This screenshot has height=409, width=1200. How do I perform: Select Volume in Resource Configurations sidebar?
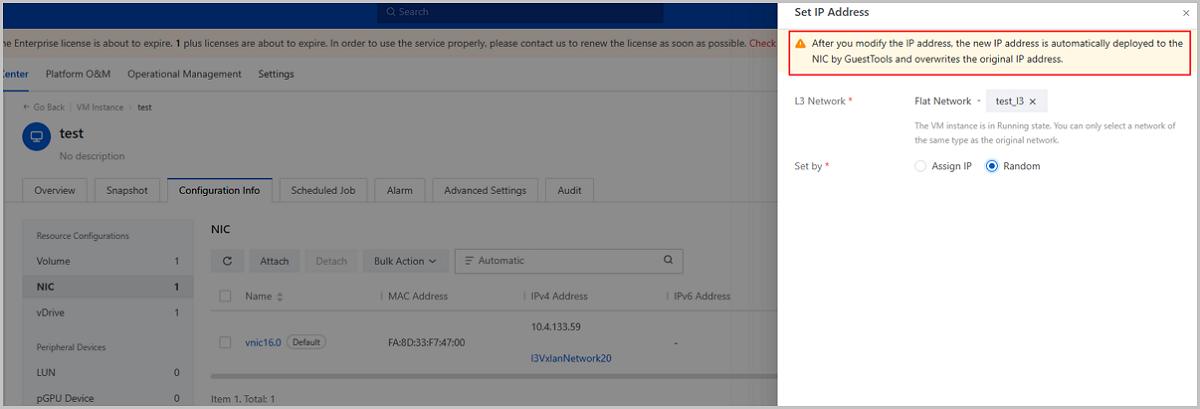53,261
